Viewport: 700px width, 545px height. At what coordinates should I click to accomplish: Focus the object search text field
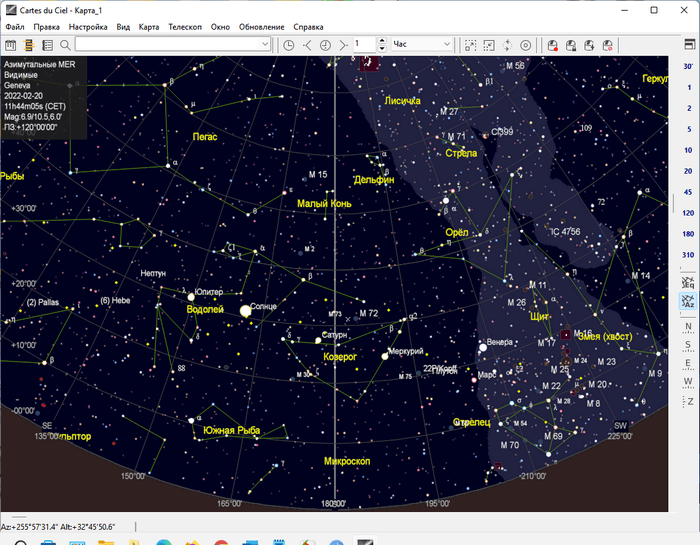tap(168, 44)
